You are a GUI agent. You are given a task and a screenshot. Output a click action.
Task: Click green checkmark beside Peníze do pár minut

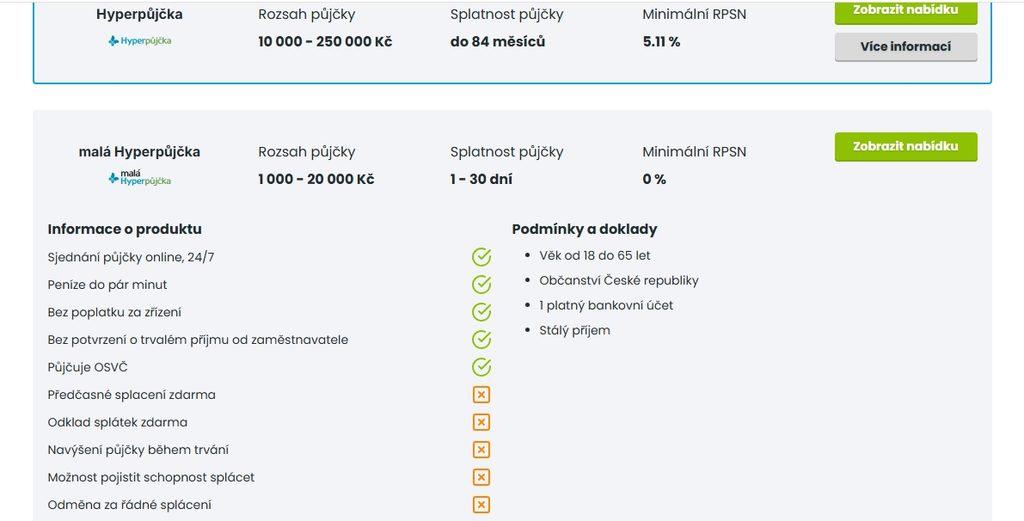coord(481,285)
